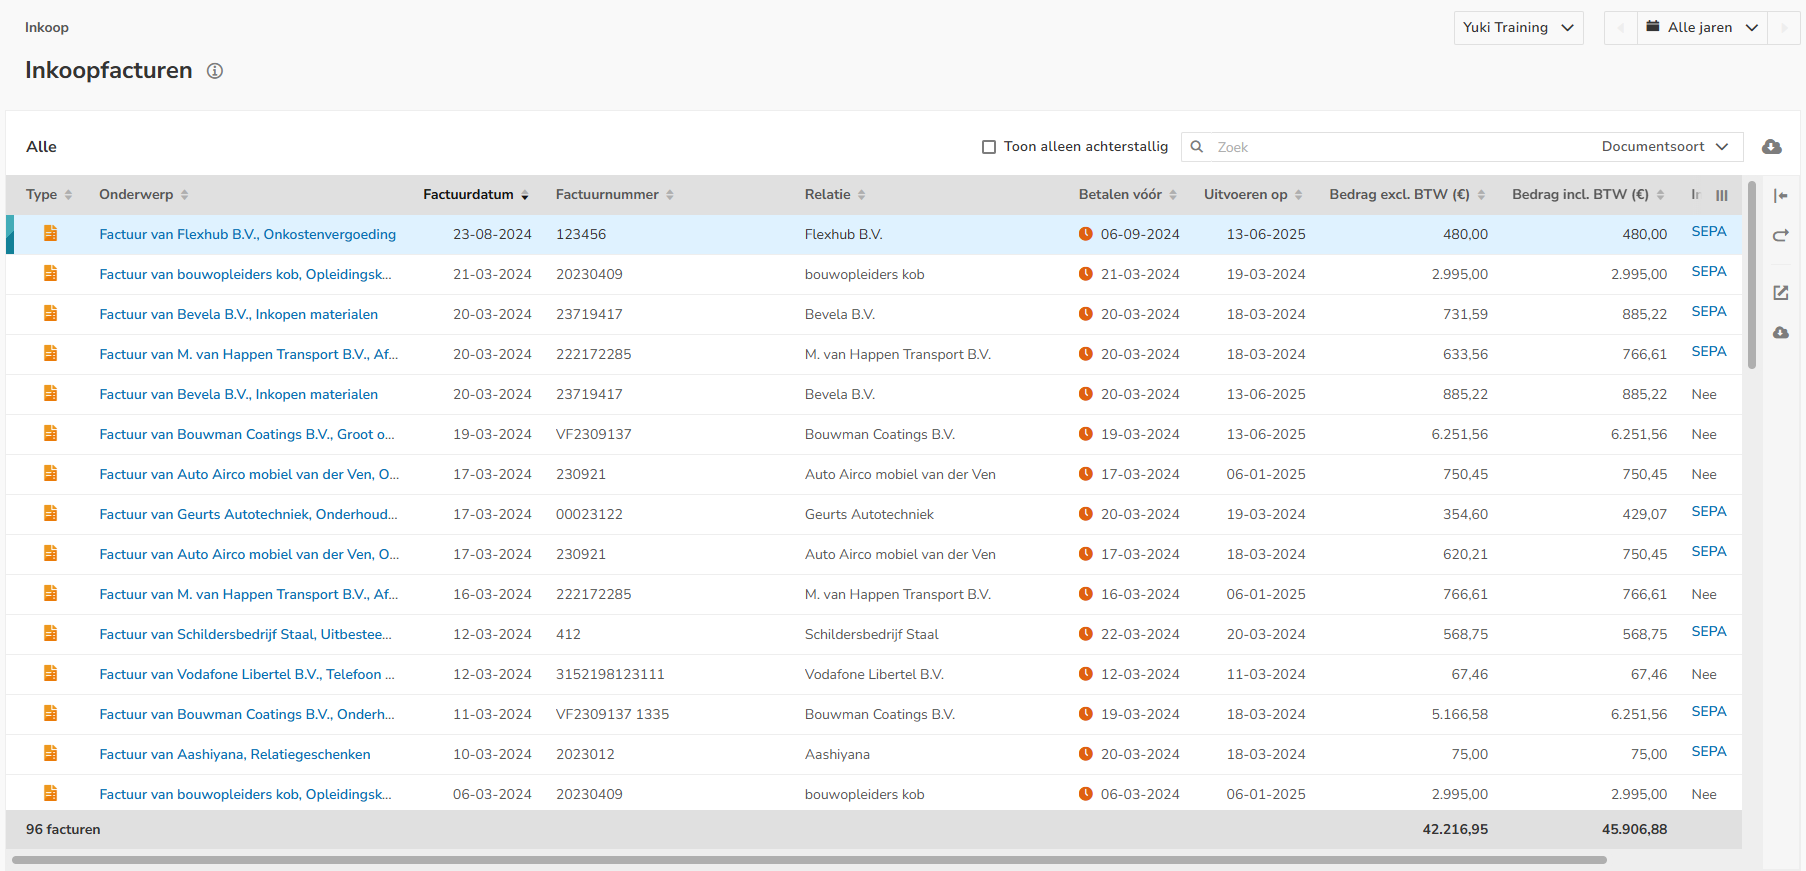Sort the table by the Type column
Screen dimensions: 1806x871
[x=49, y=195]
